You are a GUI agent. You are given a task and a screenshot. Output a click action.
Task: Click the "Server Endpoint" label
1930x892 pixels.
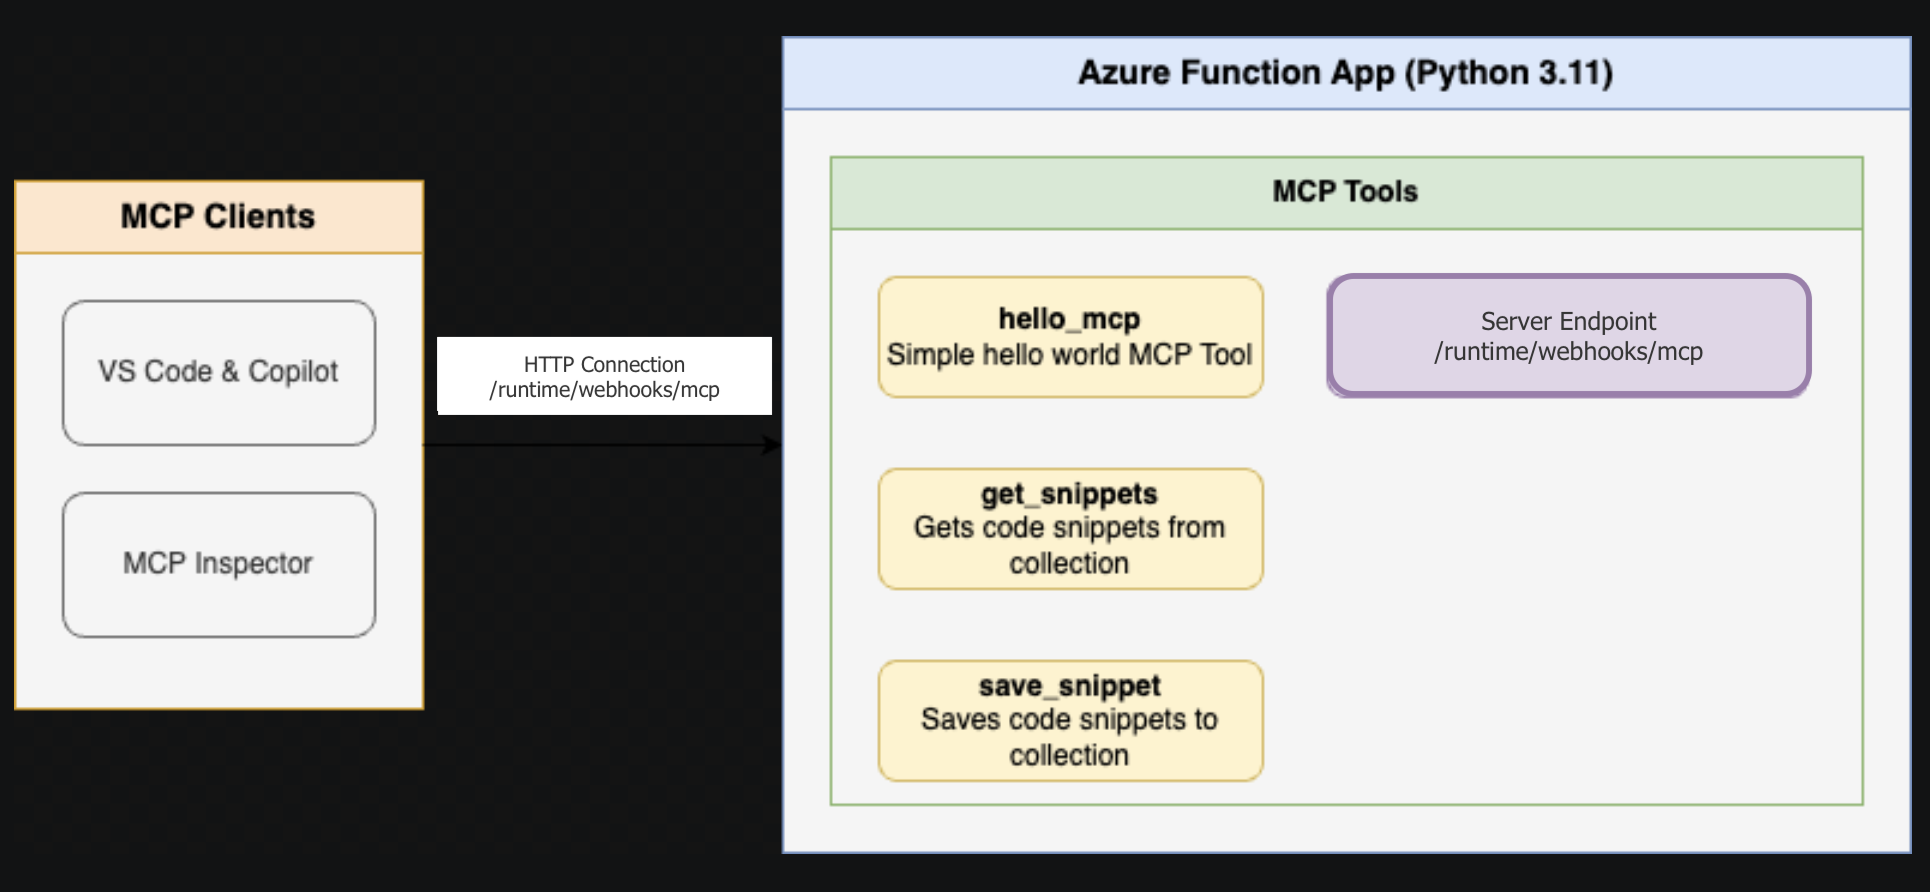click(x=1568, y=321)
